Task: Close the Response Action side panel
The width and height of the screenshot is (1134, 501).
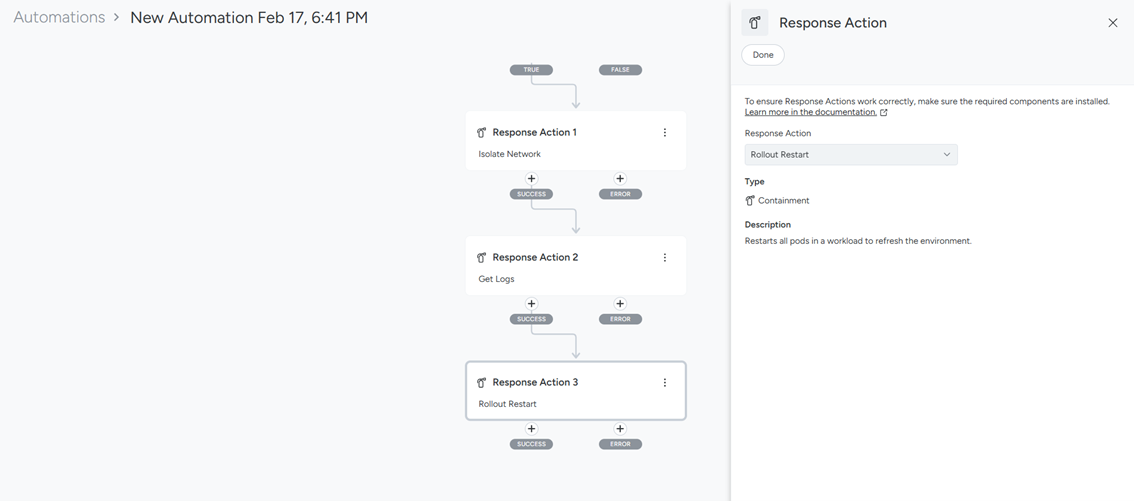Action: [1112, 23]
